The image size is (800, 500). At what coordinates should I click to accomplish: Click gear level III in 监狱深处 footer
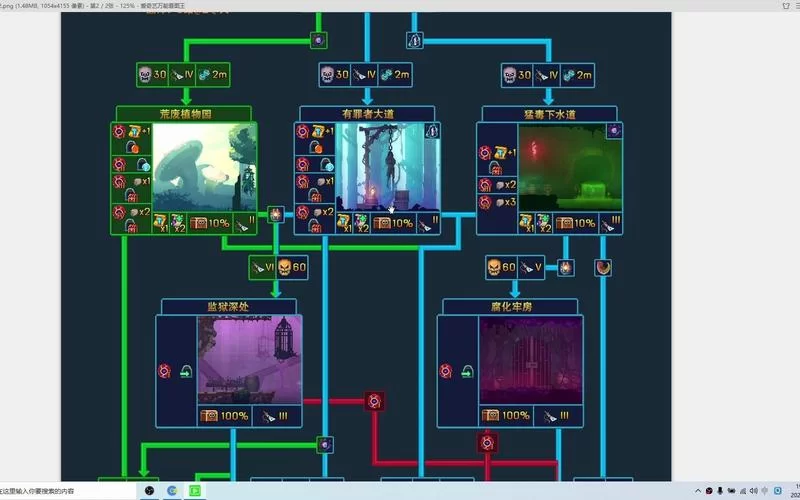(x=276, y=416)
